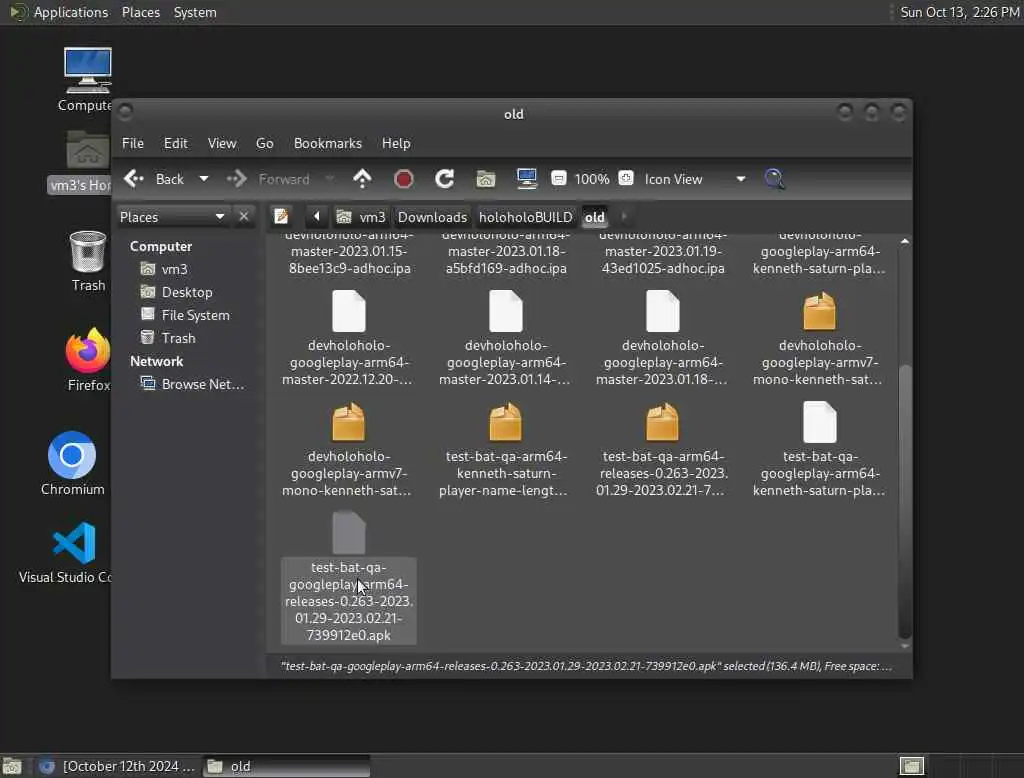Open the Icon View mode dropdown

[694, 179]
